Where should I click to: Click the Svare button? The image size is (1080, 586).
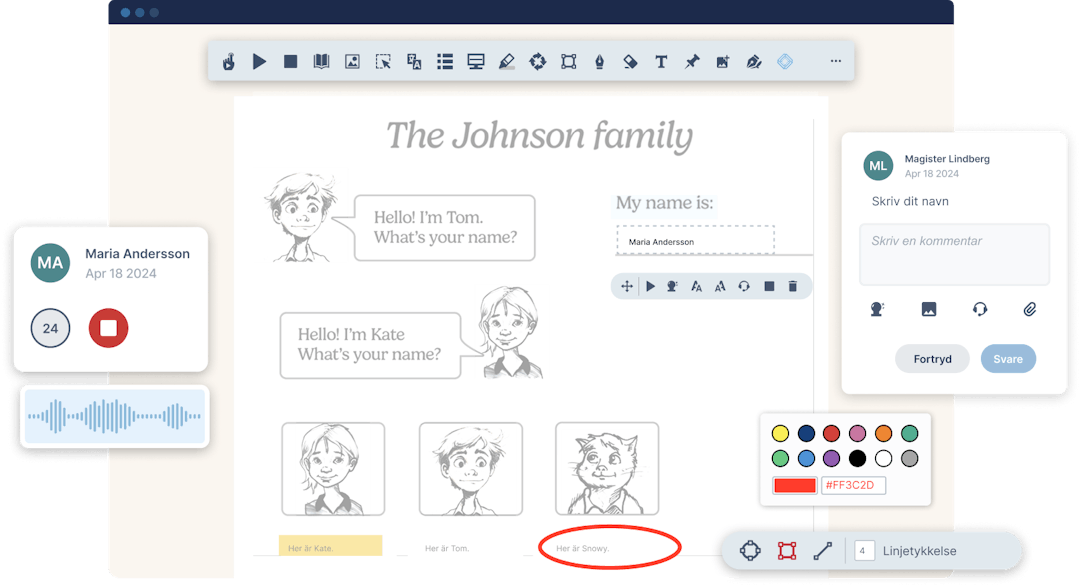coord(1008,358)
